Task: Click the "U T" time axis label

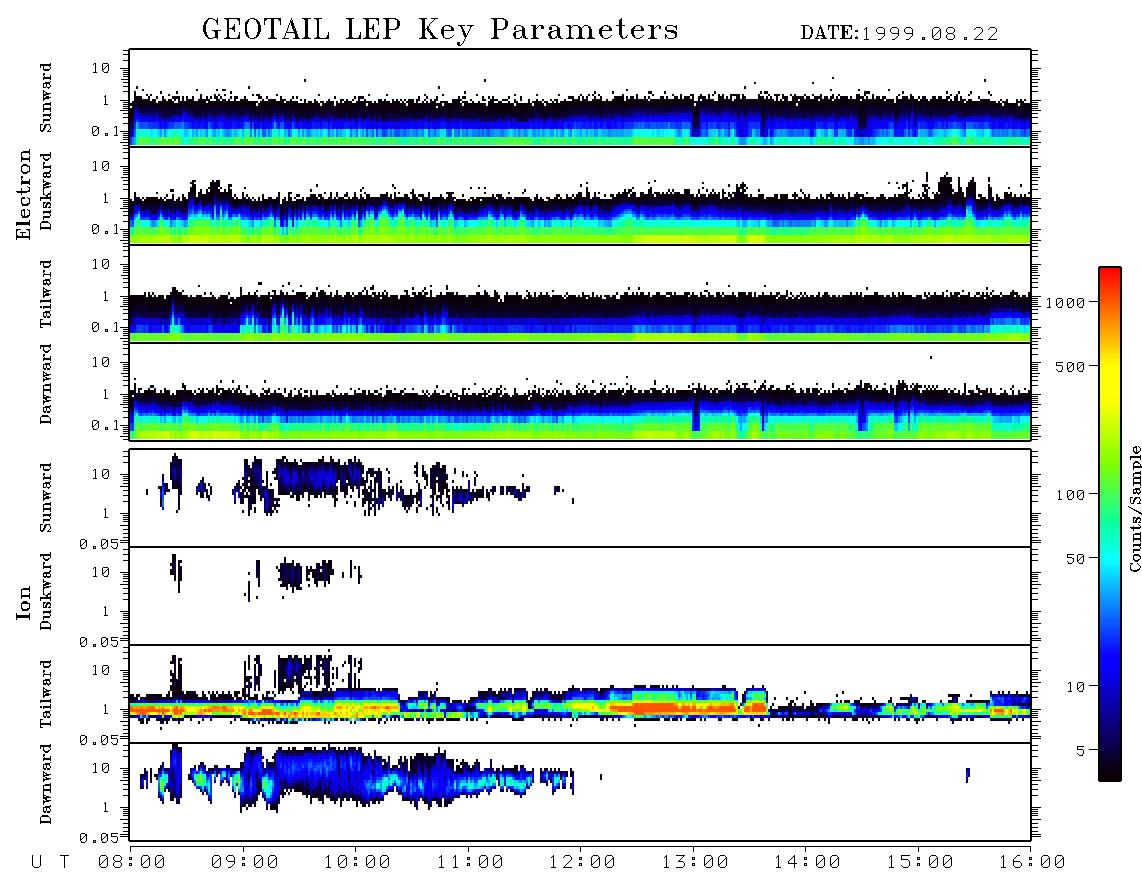Action: (x=50, y=863)
